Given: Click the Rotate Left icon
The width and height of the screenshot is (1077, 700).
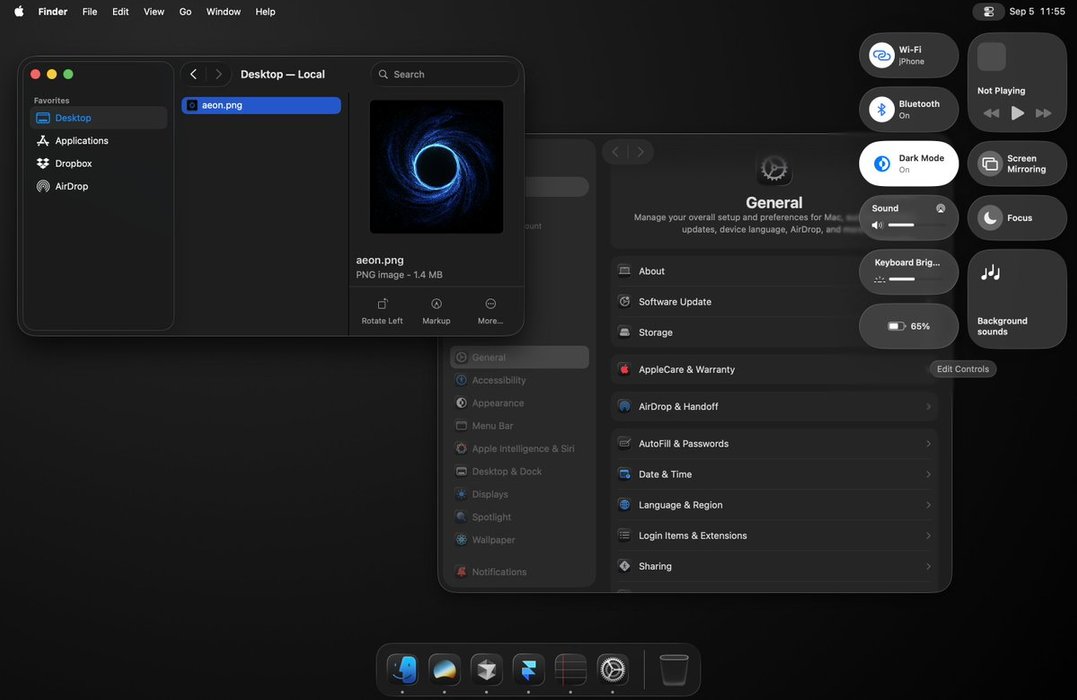Looking at the screenshot, I should [x=382, y=304].
